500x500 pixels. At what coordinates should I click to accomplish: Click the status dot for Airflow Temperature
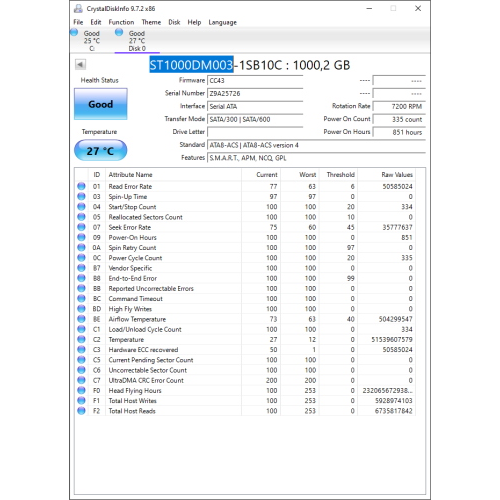[x=81, y=319]
